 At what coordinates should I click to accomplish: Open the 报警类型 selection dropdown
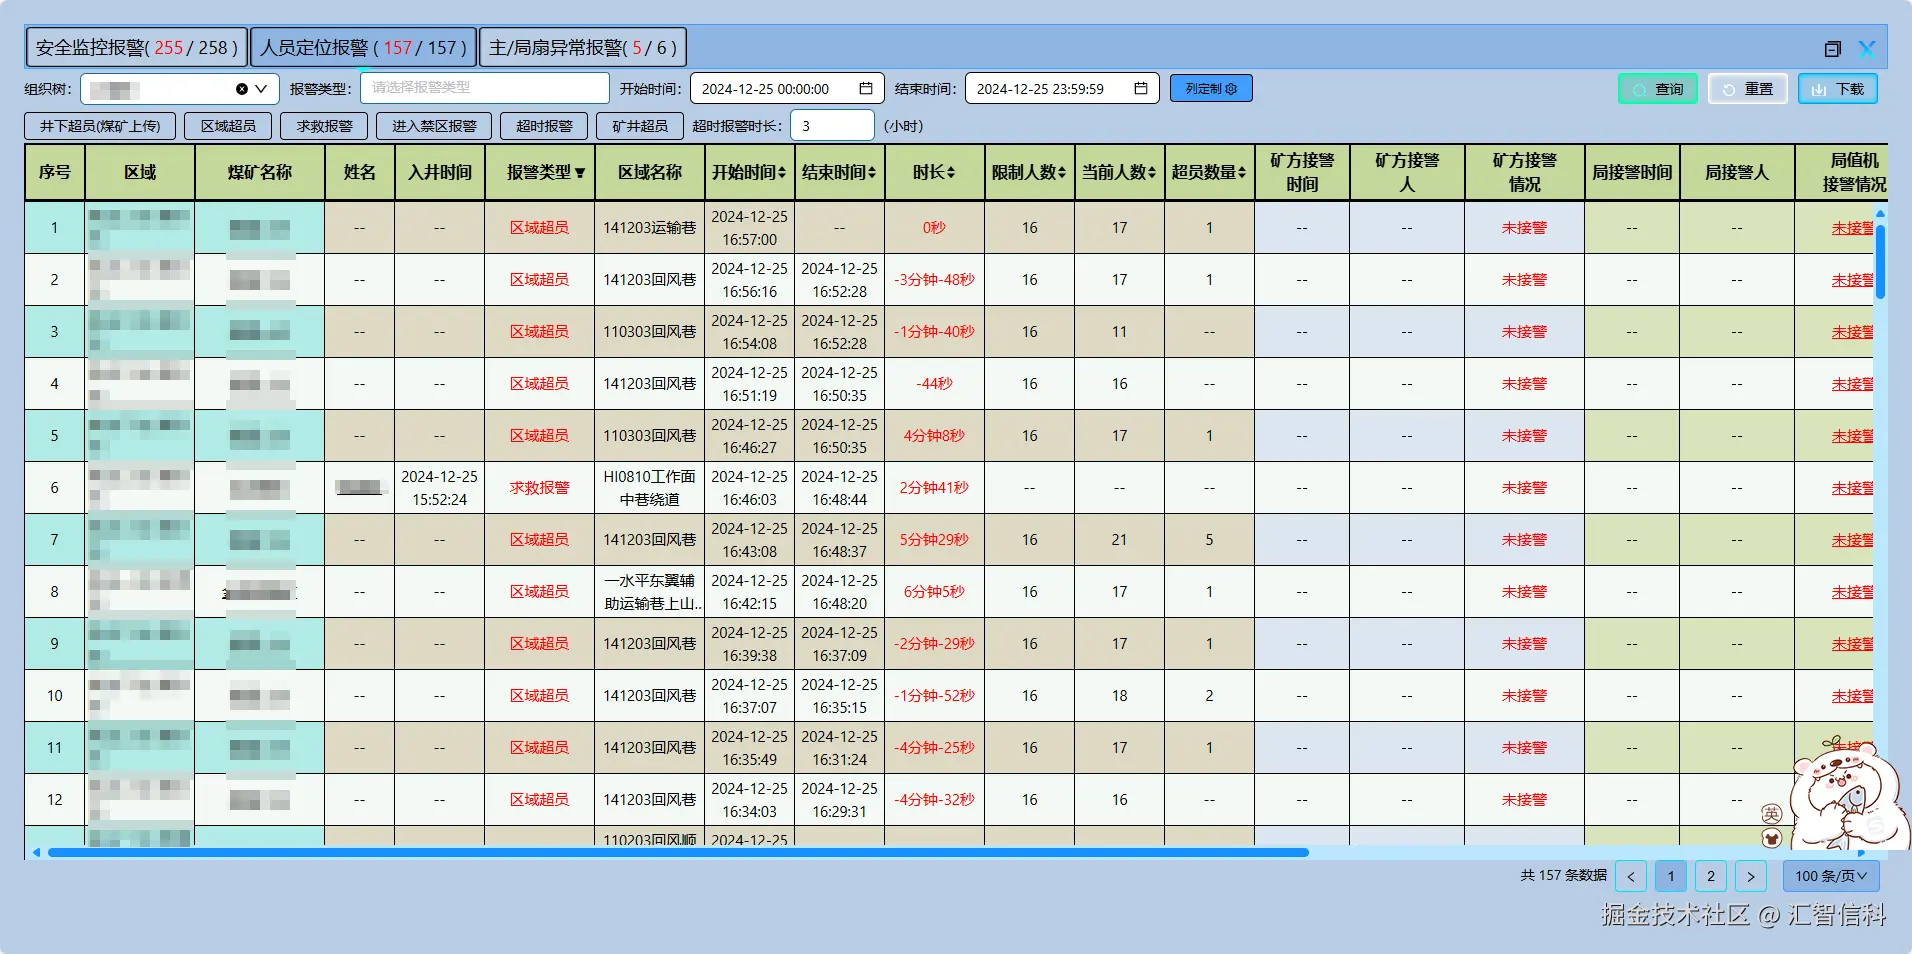pyautogui.click(x=485, y=88)
